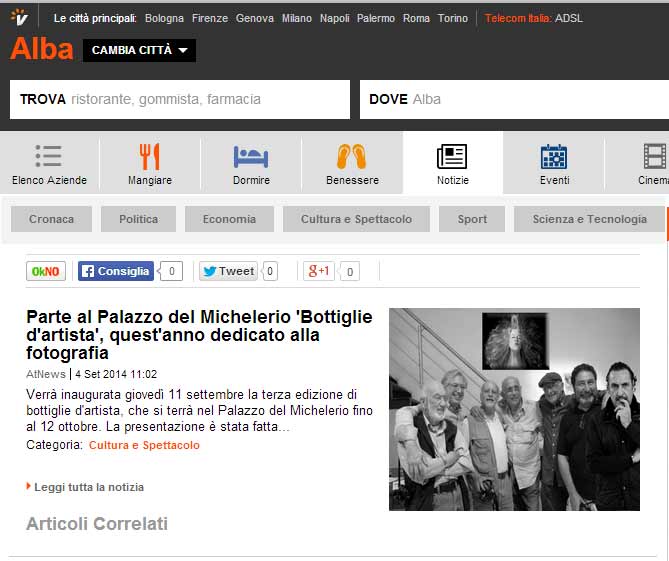The width and height of the screenshot is (669, 561).
Task: Select the Cronaca news tab
Action: pos(52,219)
